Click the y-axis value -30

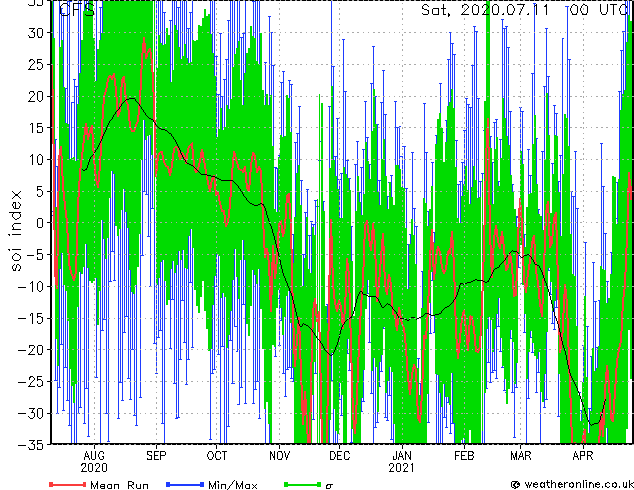point(31,413)
